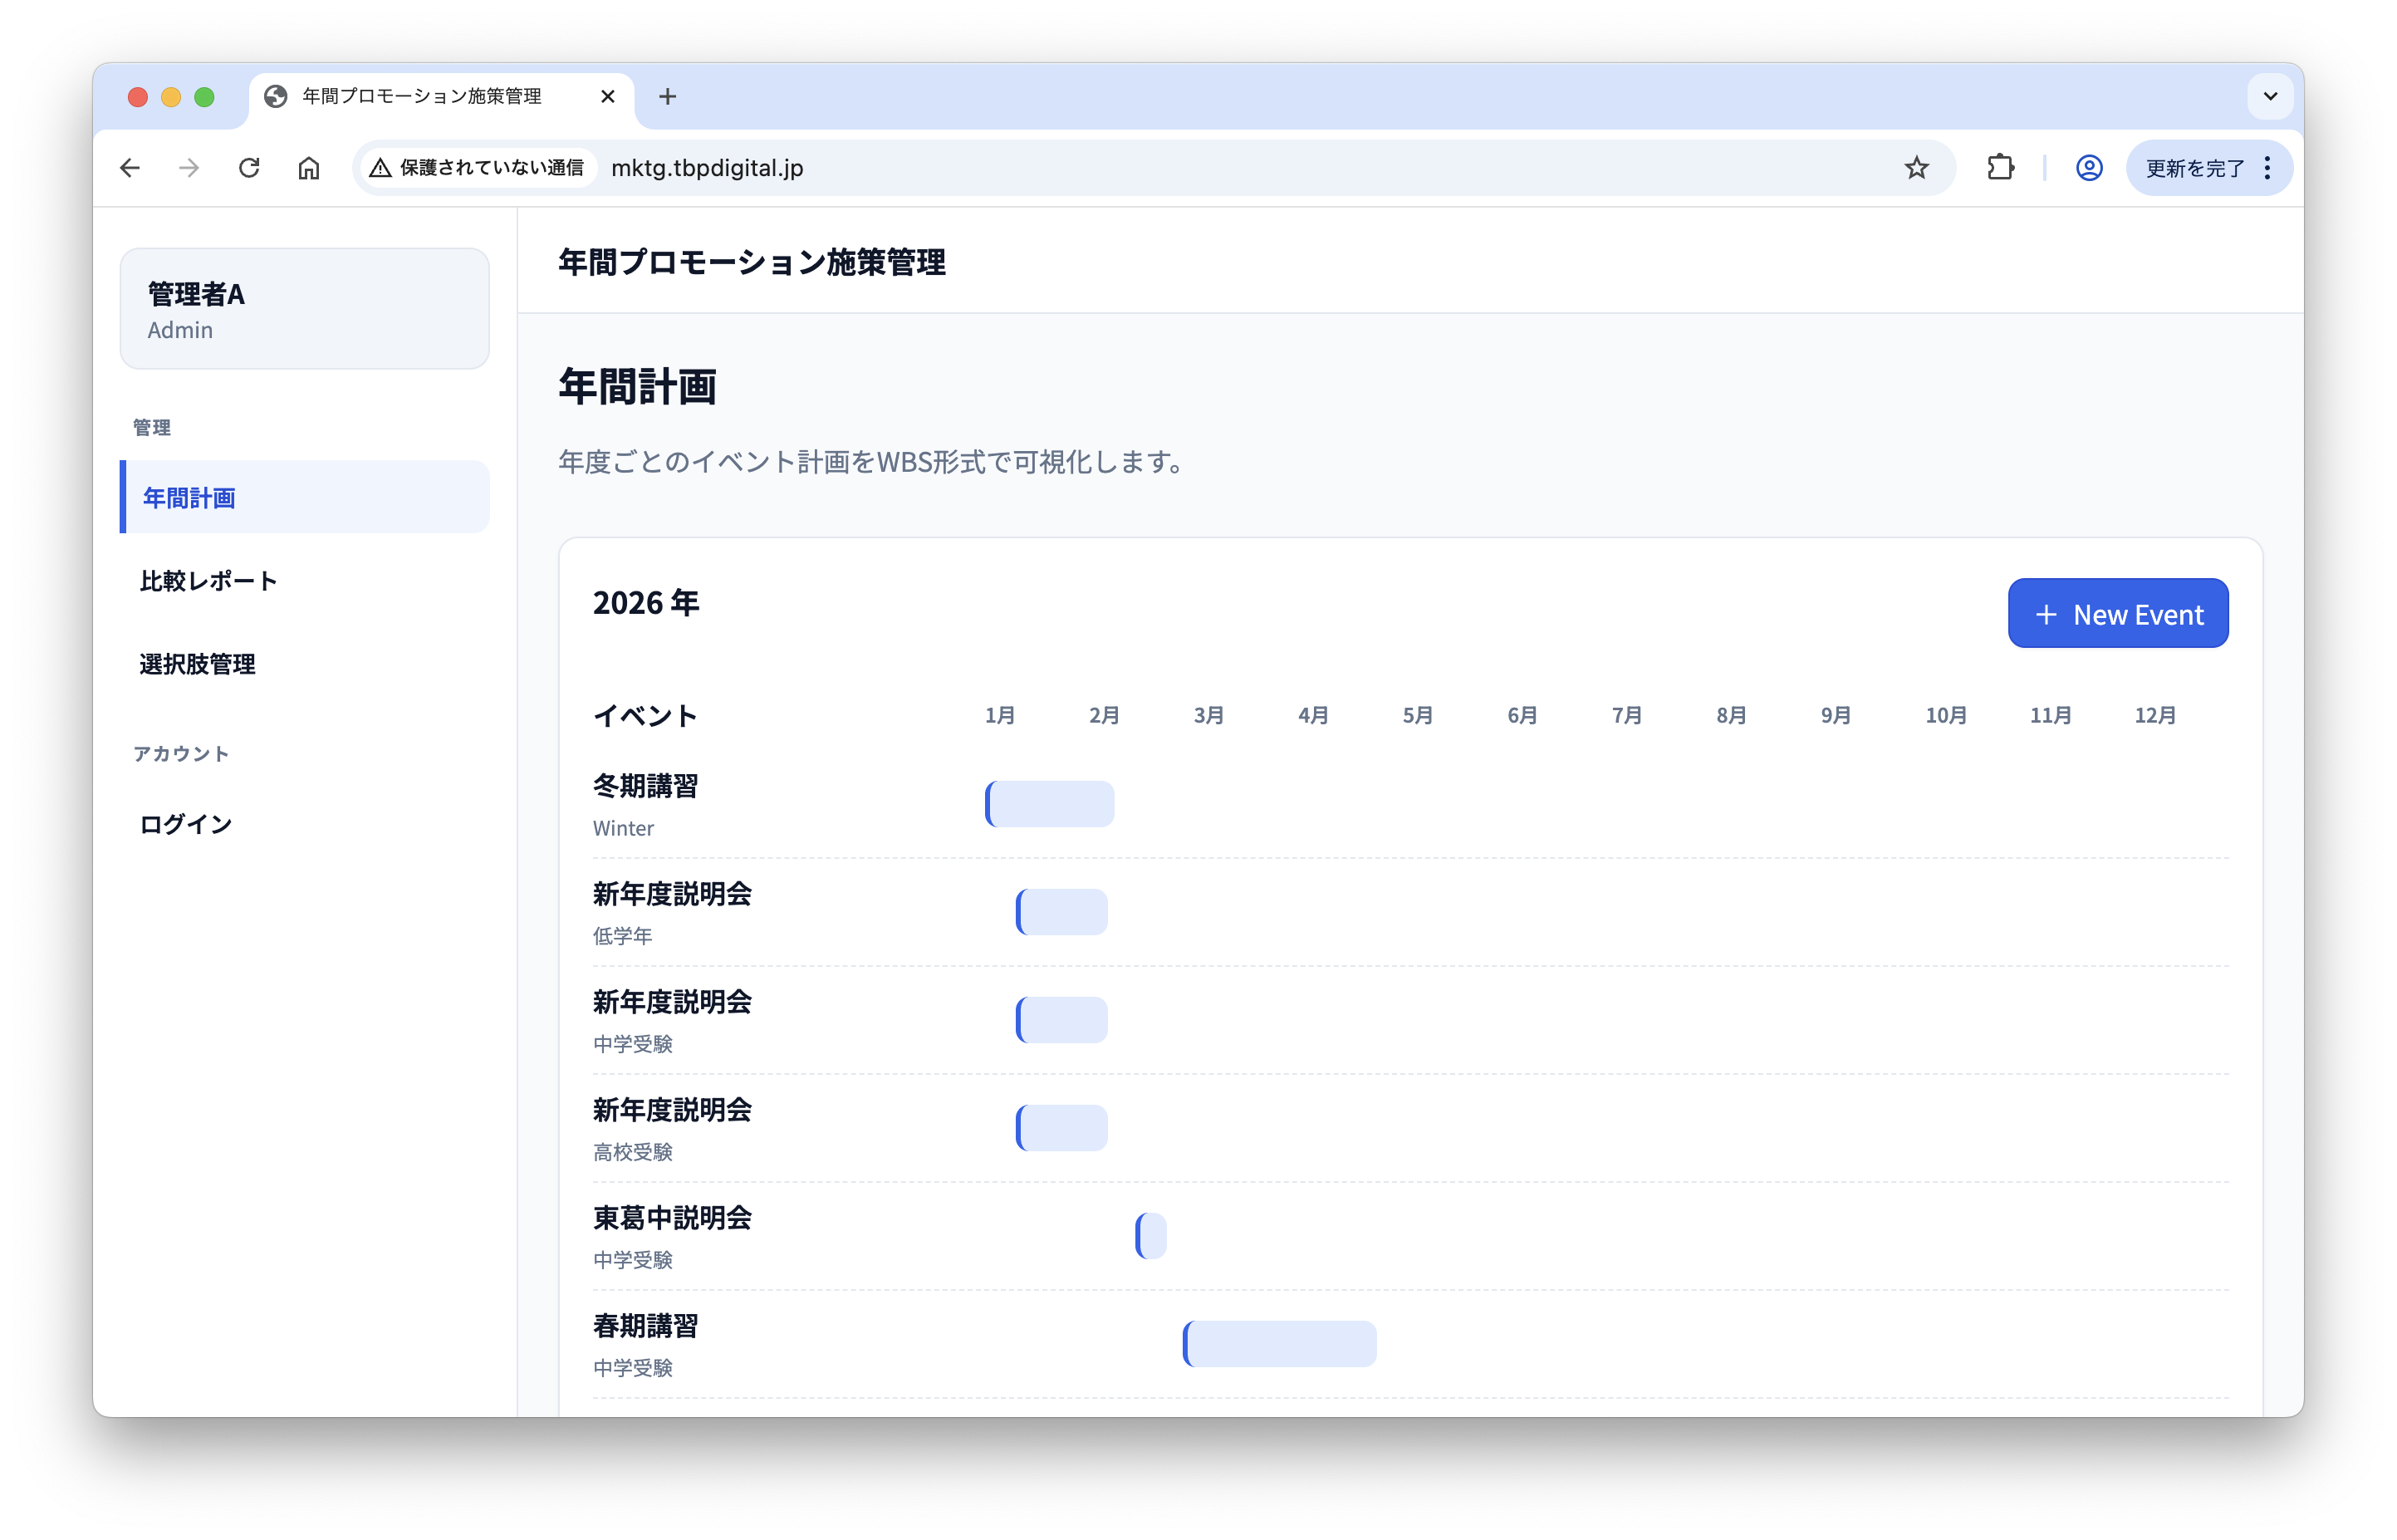Open a new browser tab with plus button
2397x1540 pixels.
[668, 96]
